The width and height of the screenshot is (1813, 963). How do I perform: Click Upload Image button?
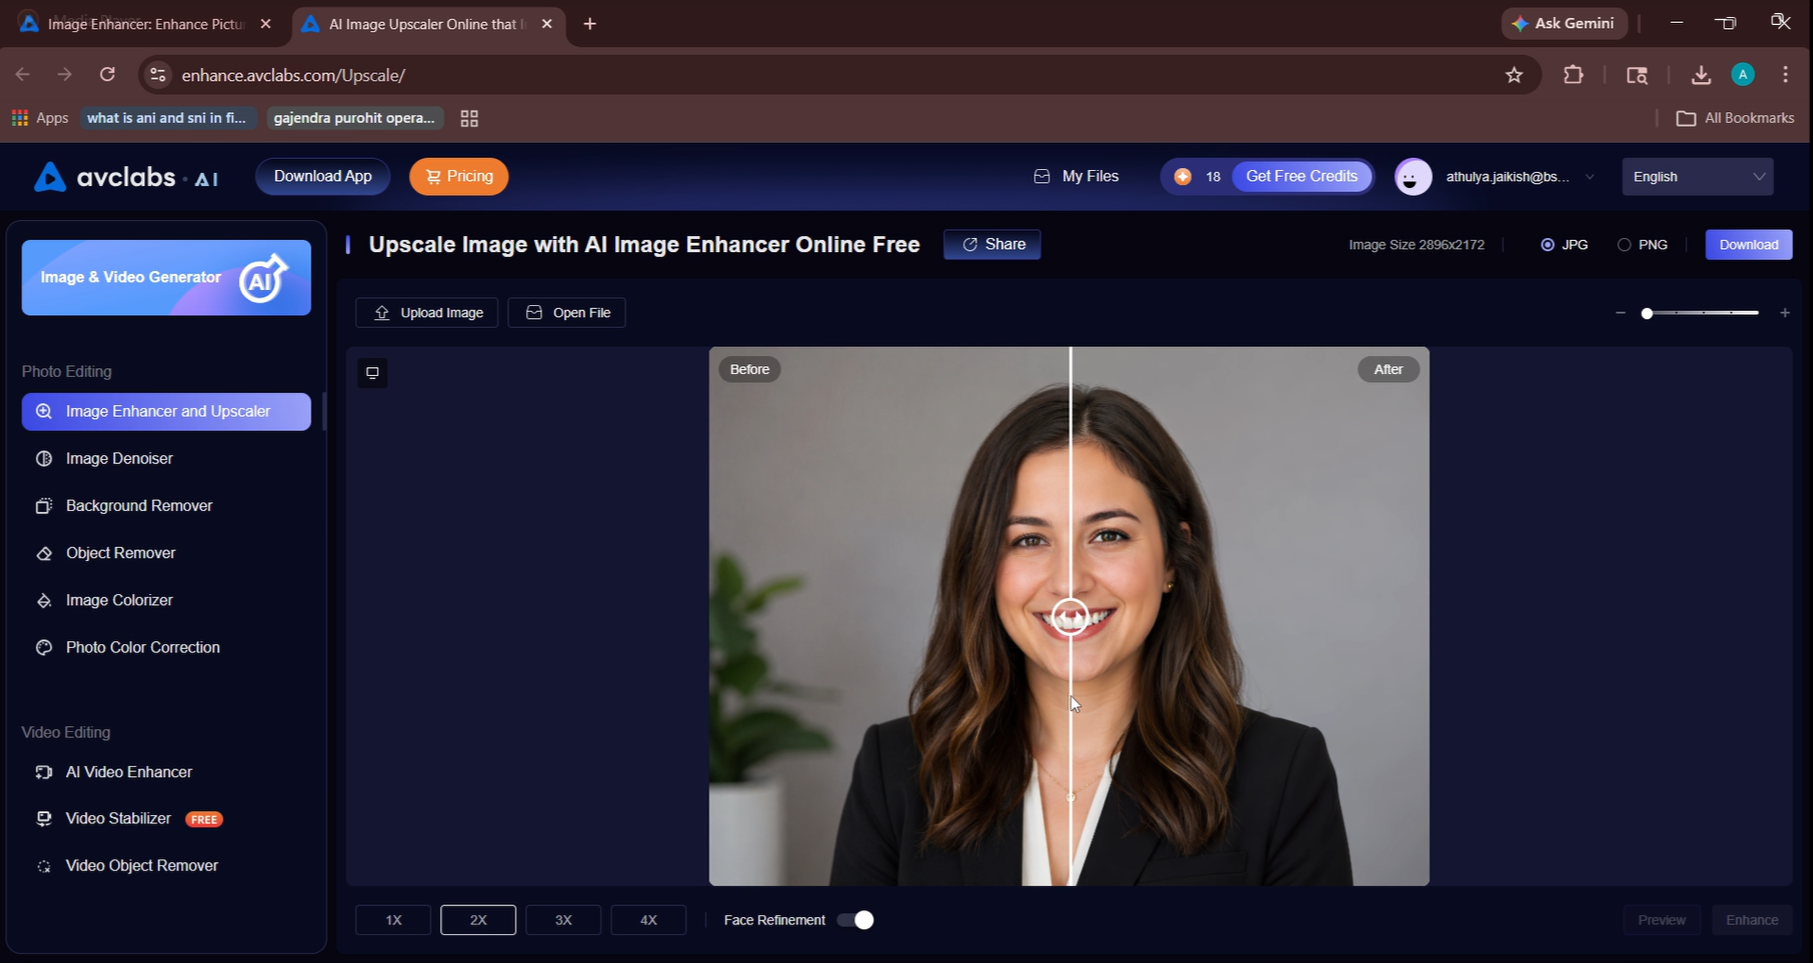[x=427, y=312]
